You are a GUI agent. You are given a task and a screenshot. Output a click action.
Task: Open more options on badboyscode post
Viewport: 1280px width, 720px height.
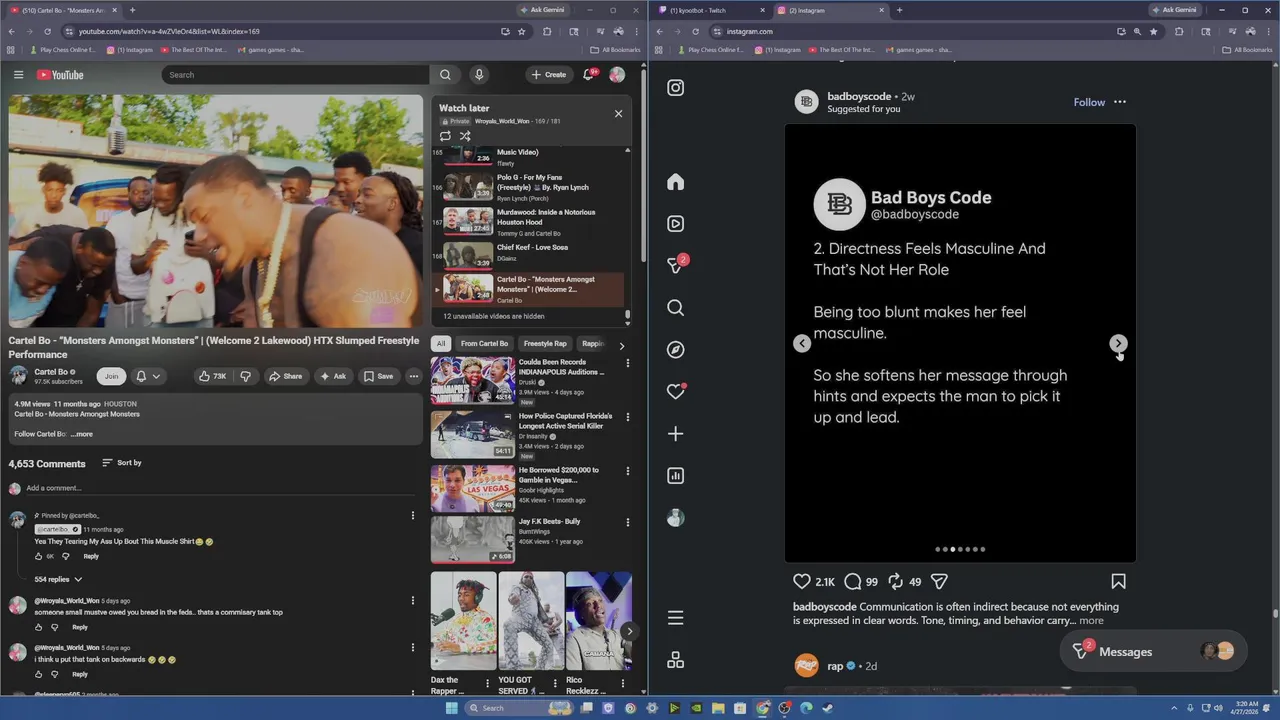click(x=1120, y=102)
